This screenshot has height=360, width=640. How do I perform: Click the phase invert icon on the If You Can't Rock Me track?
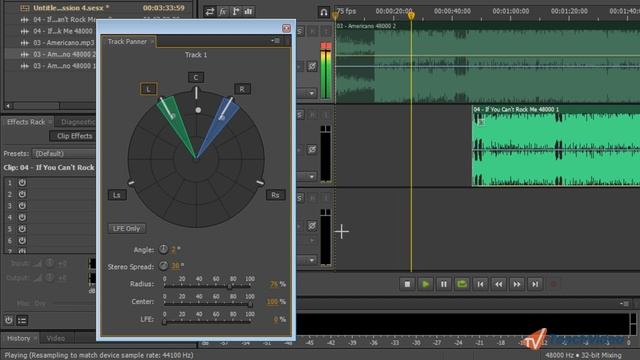click(312, 149)
